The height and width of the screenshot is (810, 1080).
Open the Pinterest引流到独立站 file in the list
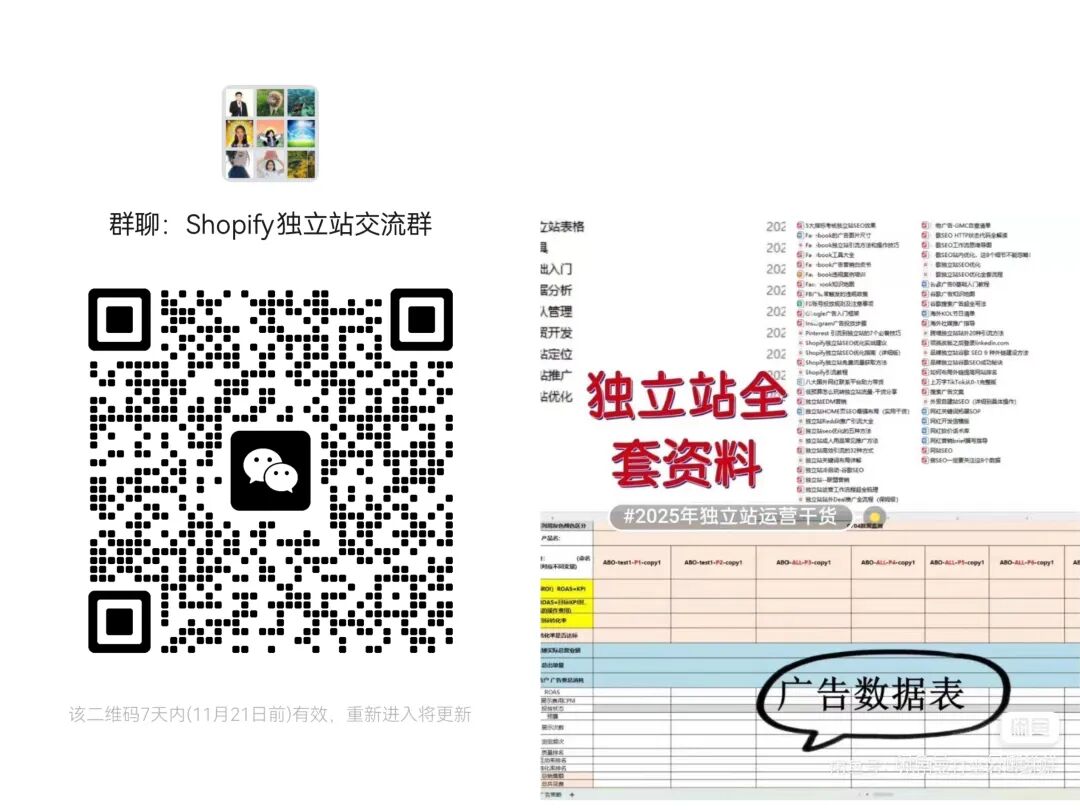(x=852, y=333)
